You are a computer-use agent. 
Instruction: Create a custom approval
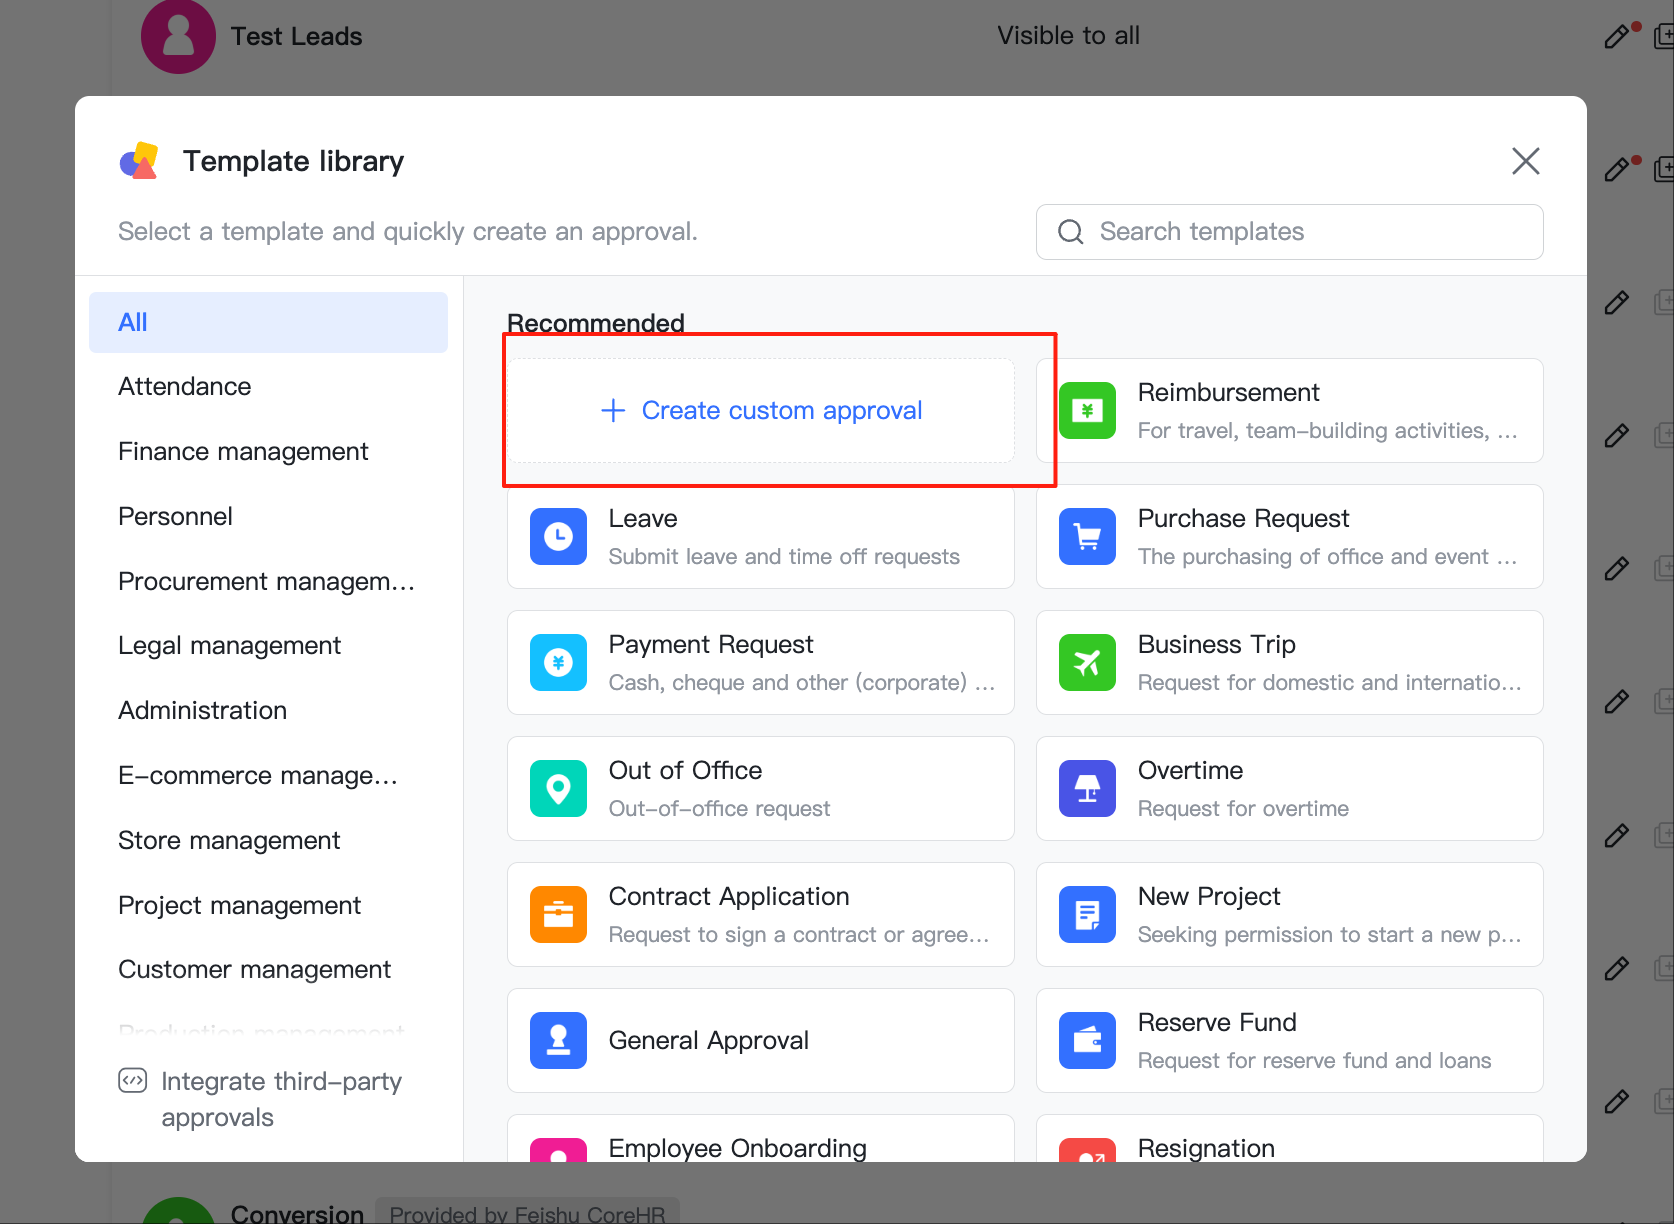[761, 411]
